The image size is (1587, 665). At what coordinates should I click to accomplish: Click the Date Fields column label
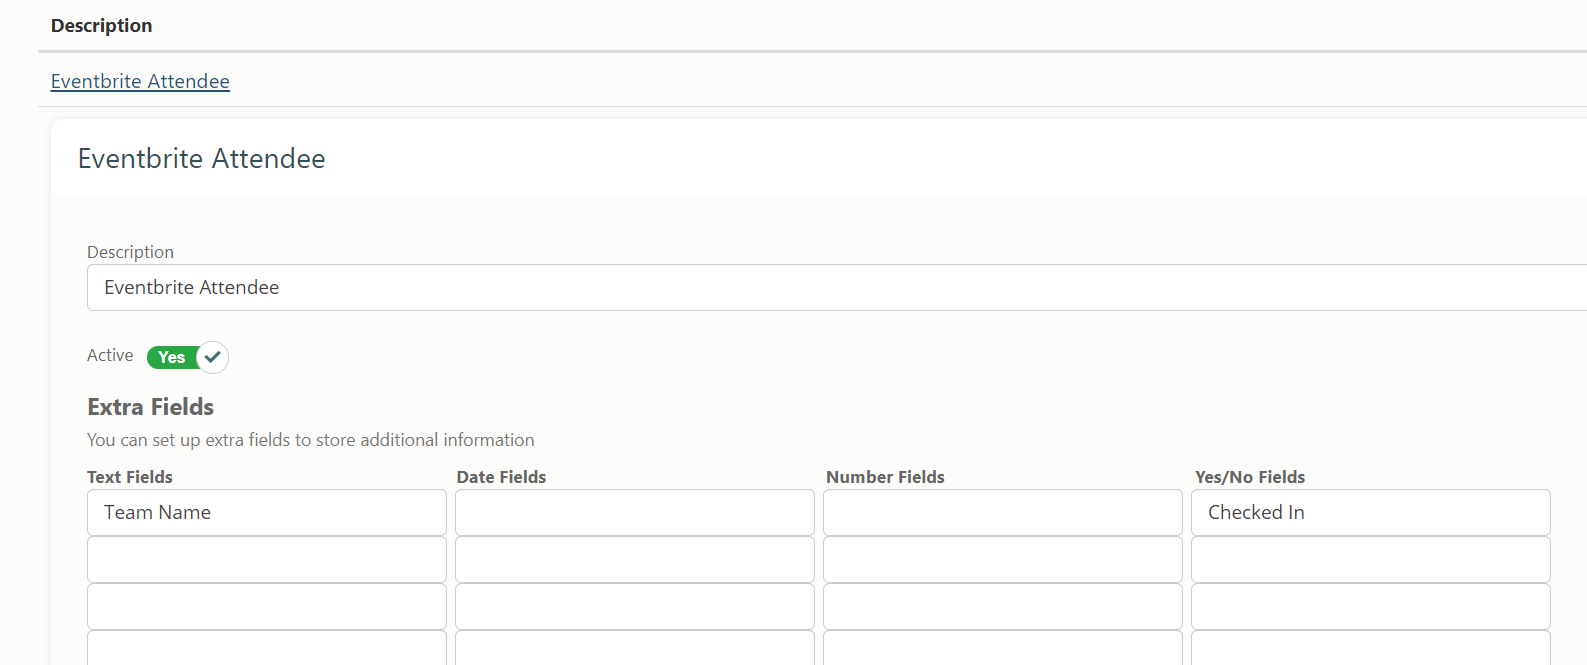tap(501, 477)
